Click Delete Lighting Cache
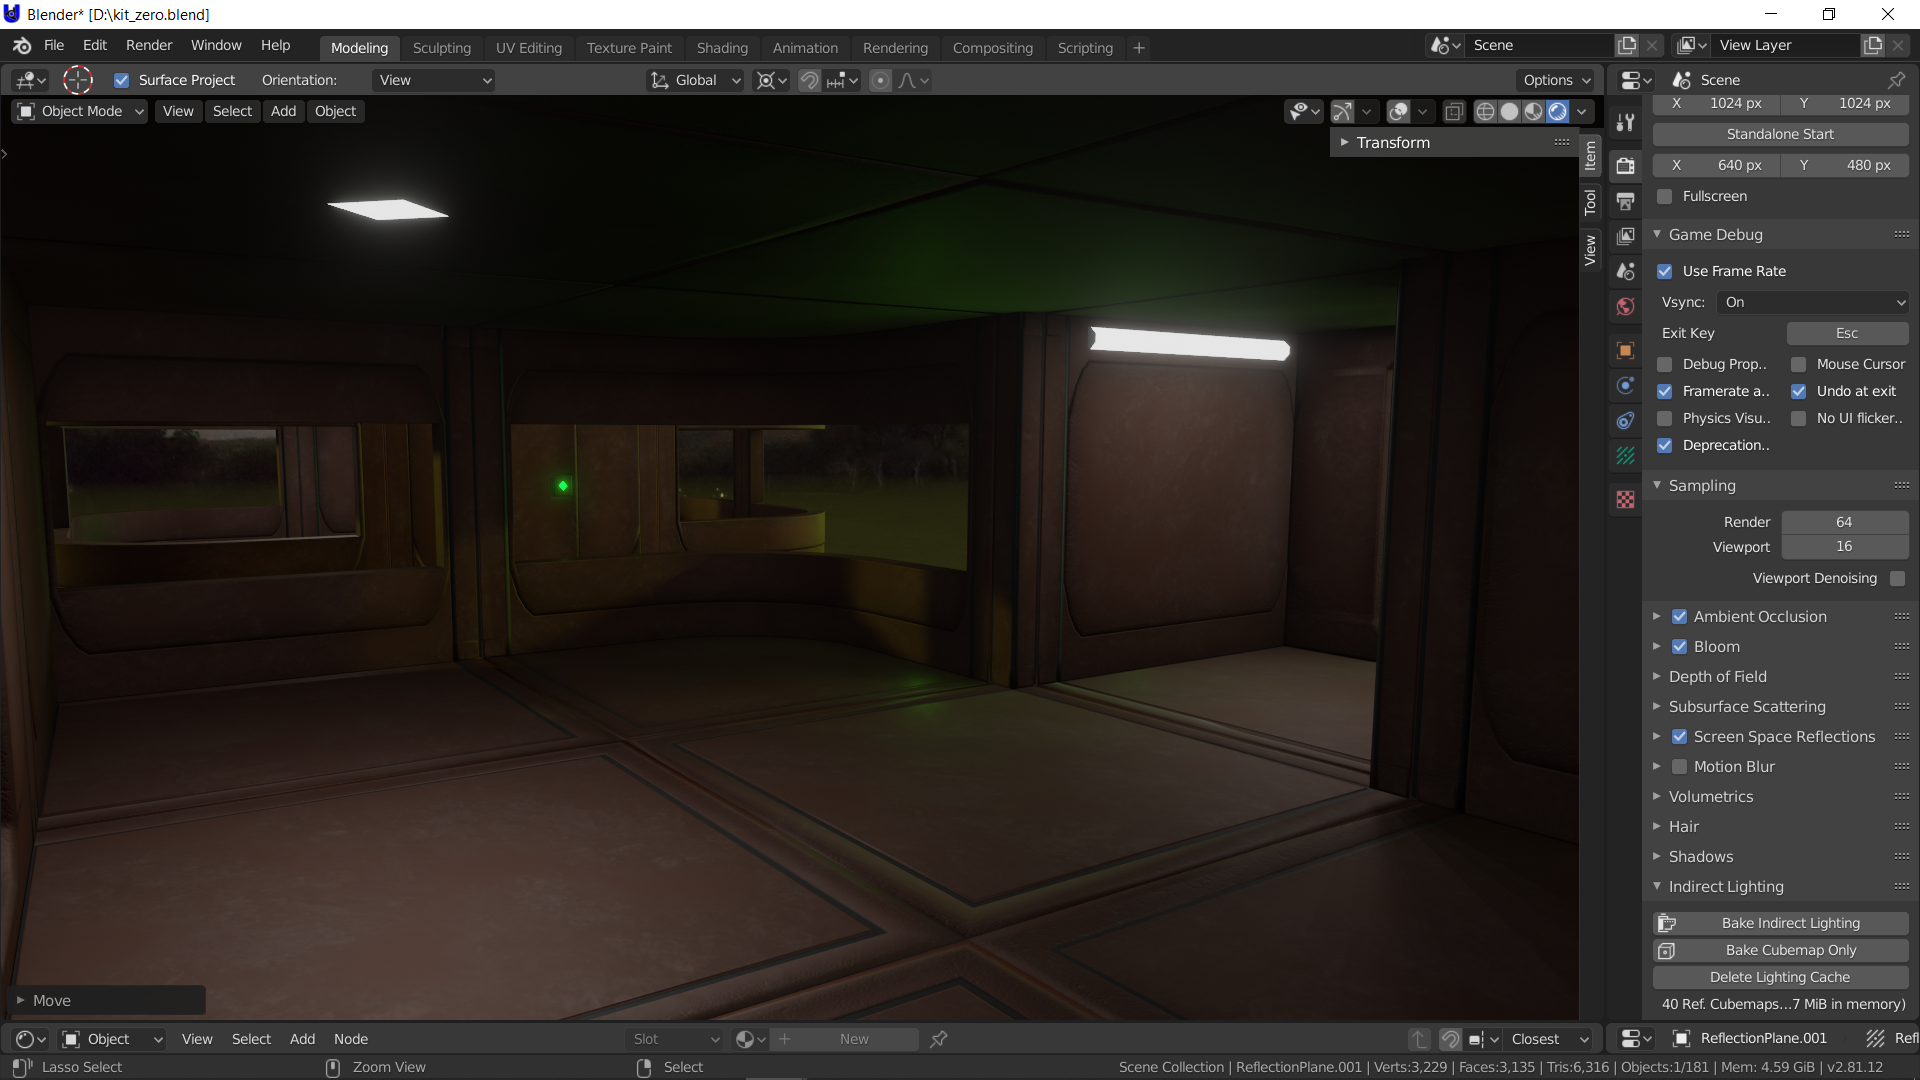Image resolution: width=1920 pixels, height=1080 pixels. click(x=1780, y=977)
